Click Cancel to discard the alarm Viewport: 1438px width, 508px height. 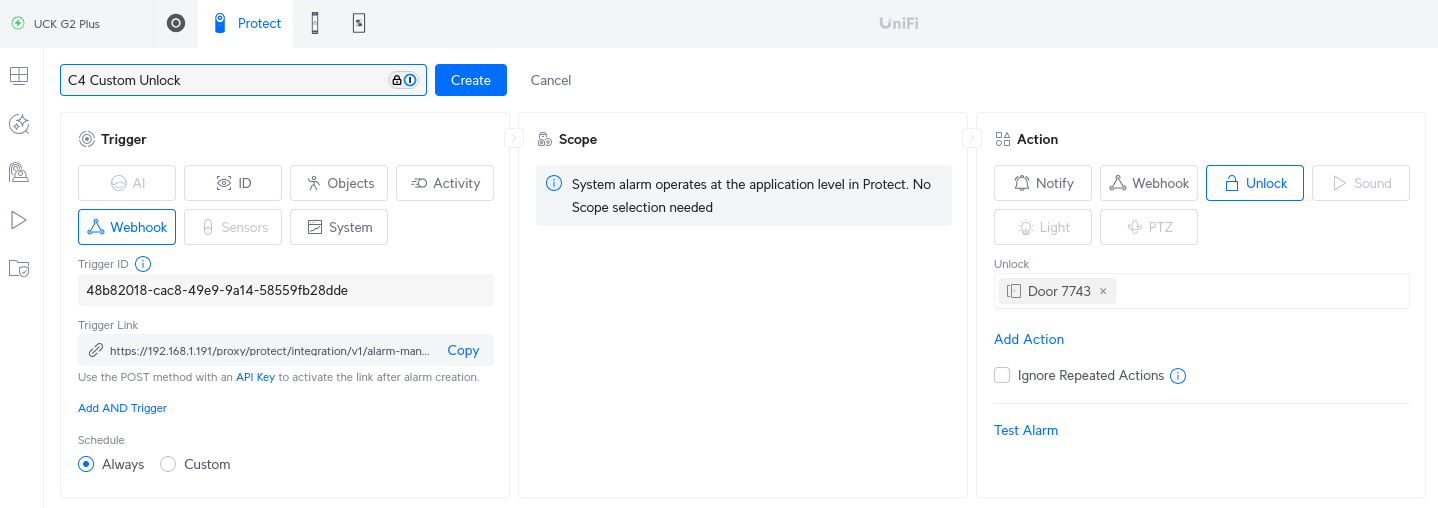tap(551, 80)
